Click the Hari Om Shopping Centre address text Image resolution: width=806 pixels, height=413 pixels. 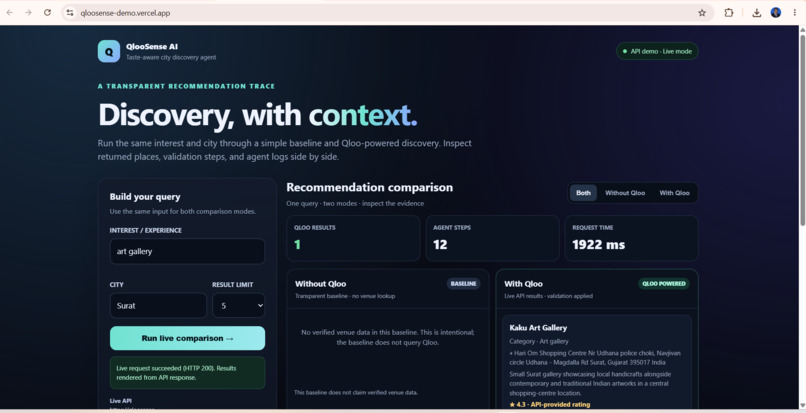pyautogui.click(x=595, y=357)
